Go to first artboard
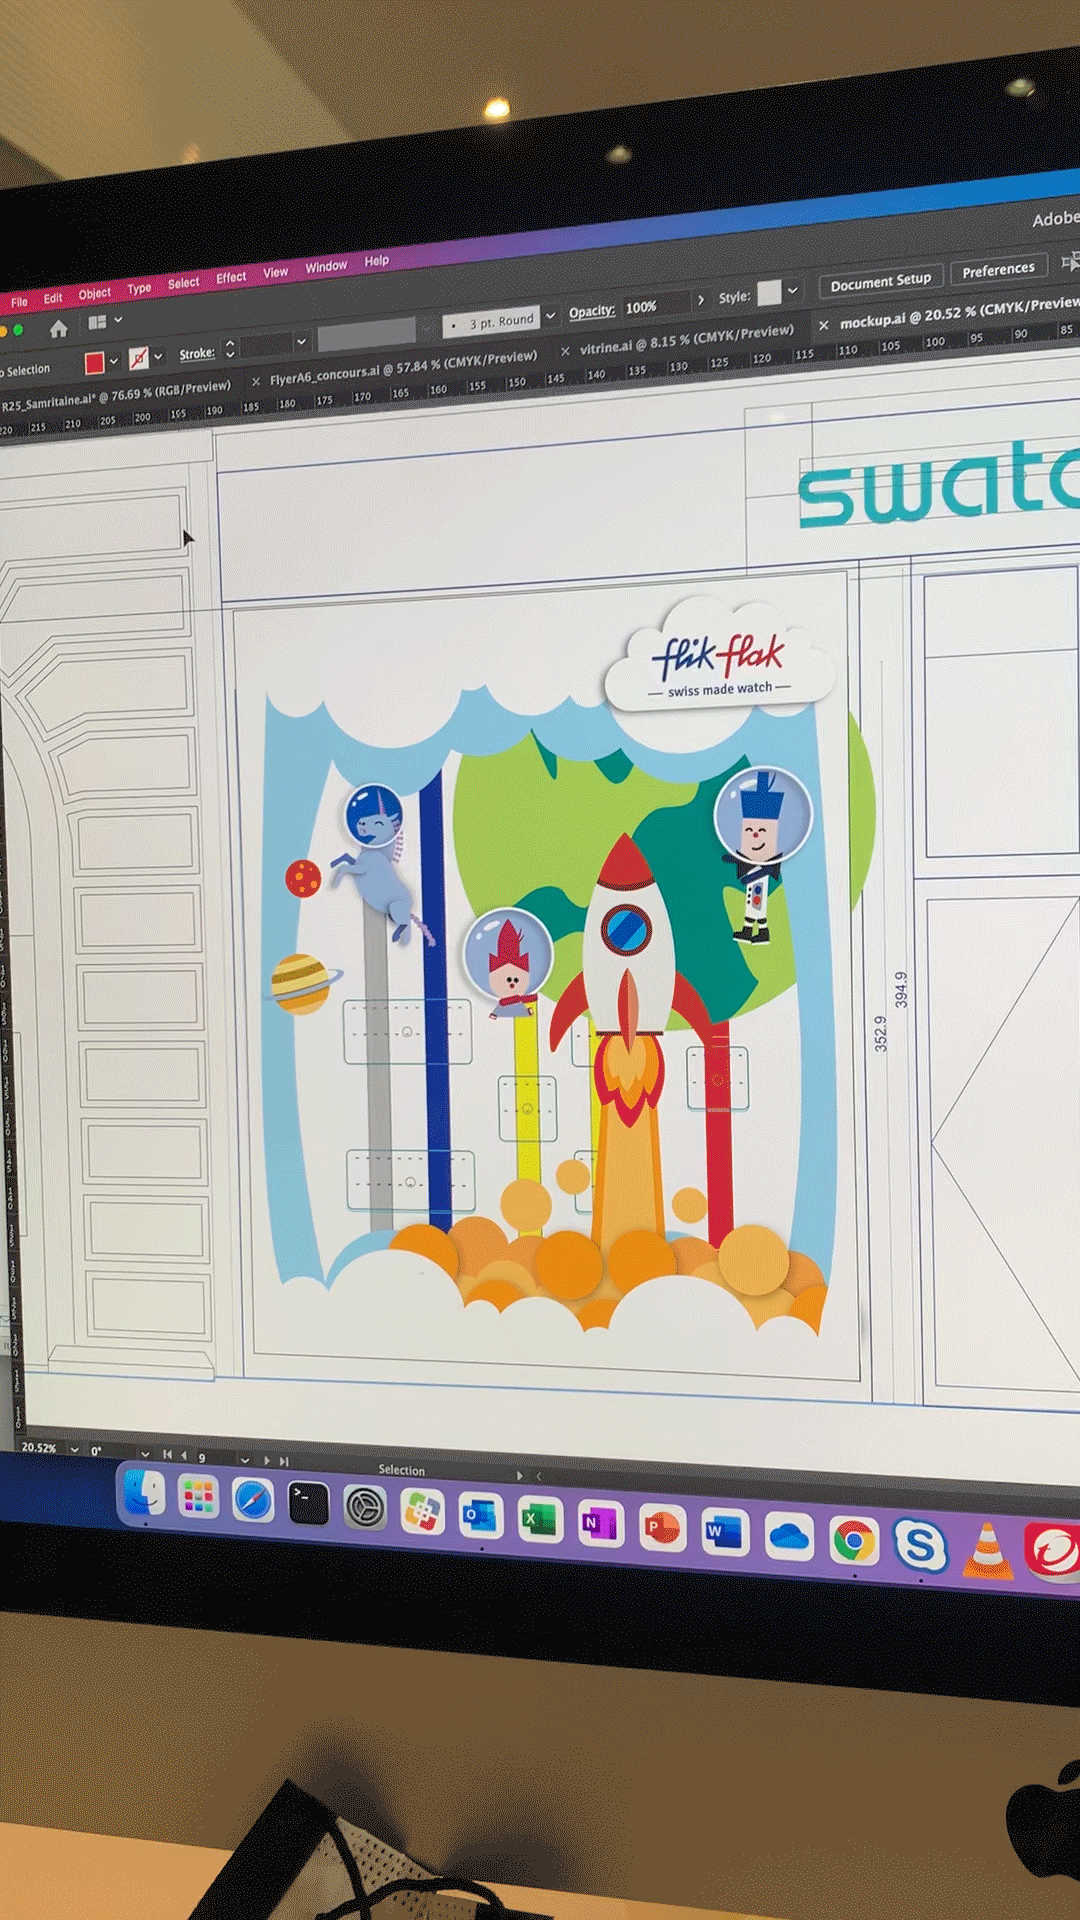Screen dimensions: 1080x1920 point(167,1454)
